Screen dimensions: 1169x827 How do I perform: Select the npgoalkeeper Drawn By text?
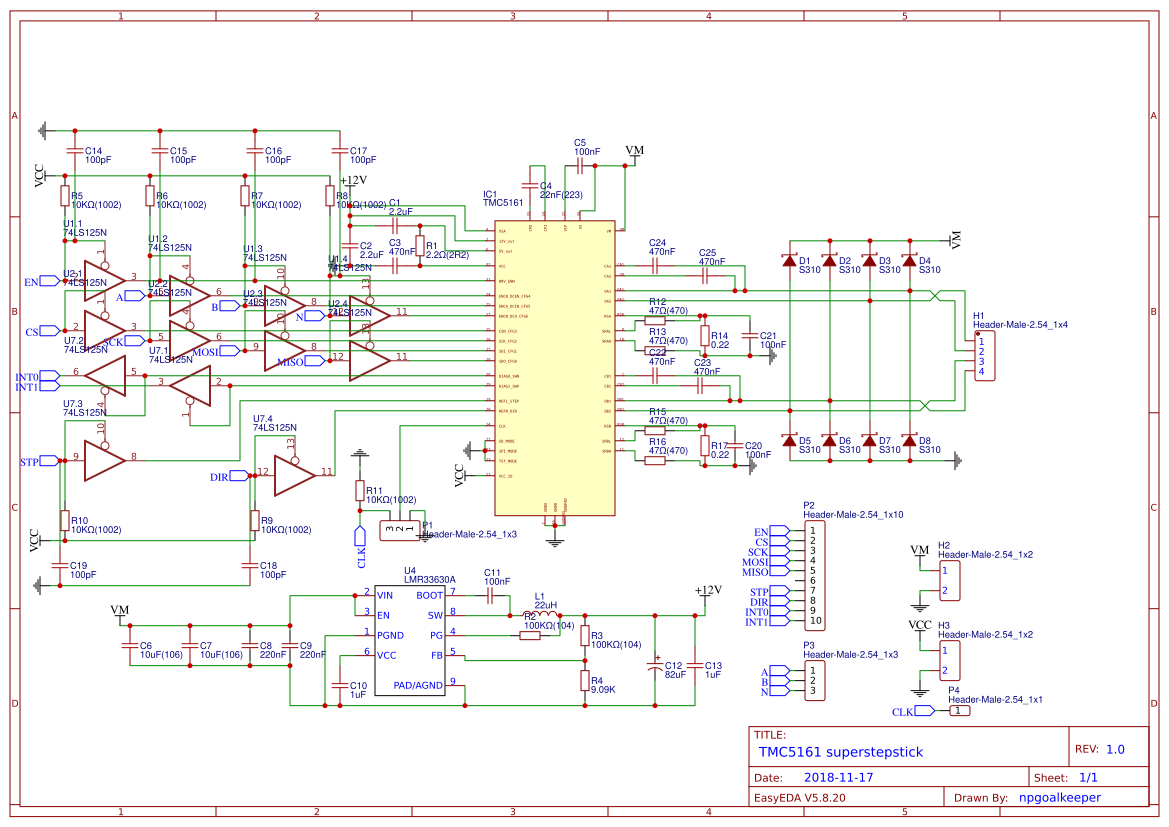click(1061, 797)
